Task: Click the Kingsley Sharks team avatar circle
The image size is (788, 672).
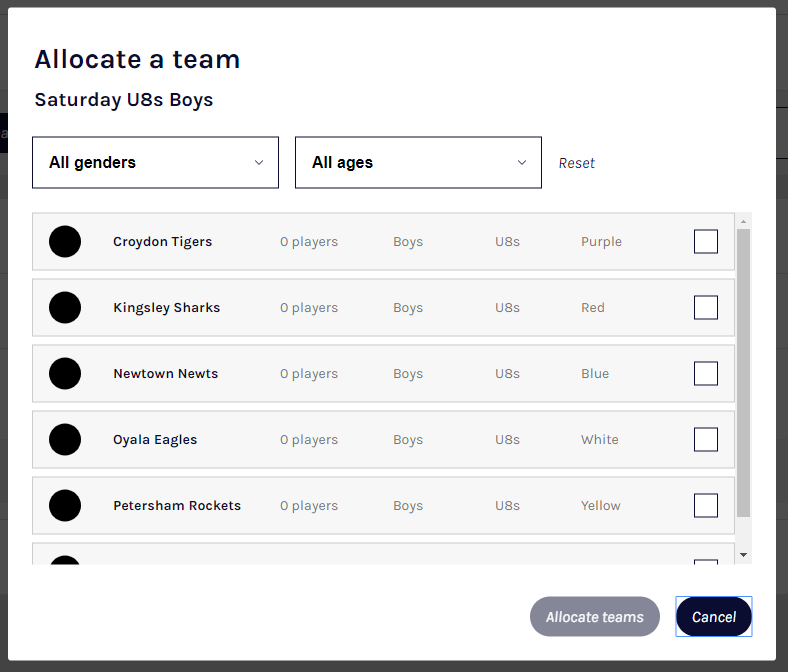Action: [65, 308]
